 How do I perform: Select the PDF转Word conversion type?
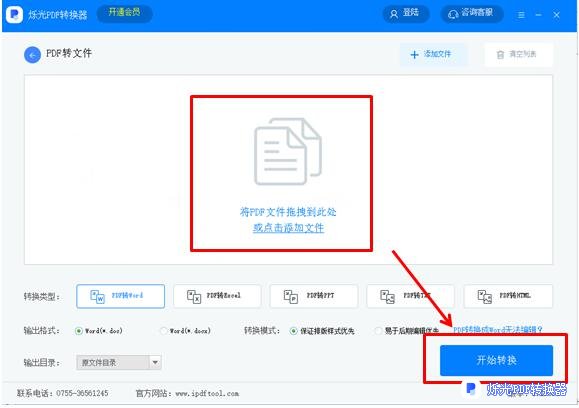click(120, 296)
